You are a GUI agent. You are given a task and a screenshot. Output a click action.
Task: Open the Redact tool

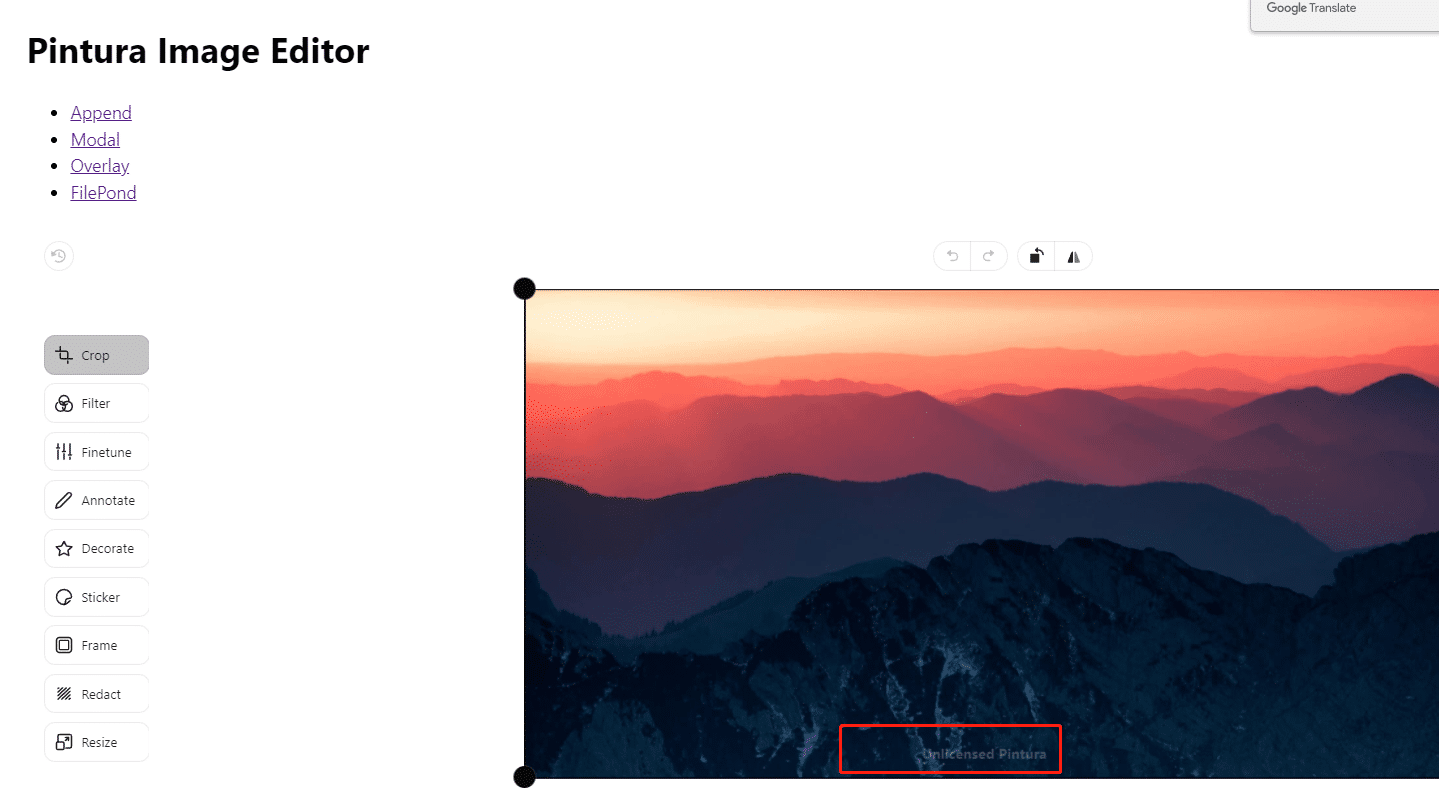pos(96,694)
